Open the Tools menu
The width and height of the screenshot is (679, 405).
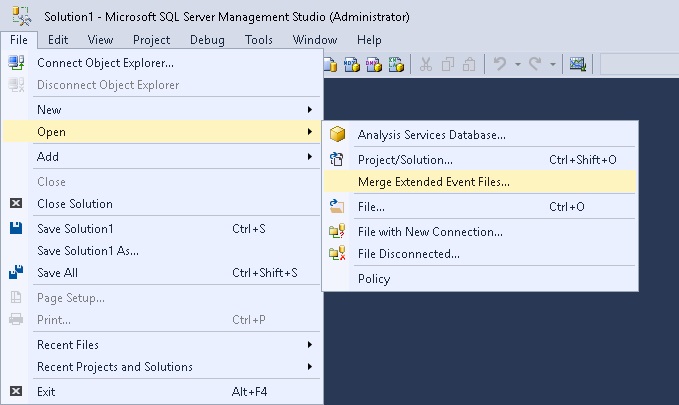[259, 40]
